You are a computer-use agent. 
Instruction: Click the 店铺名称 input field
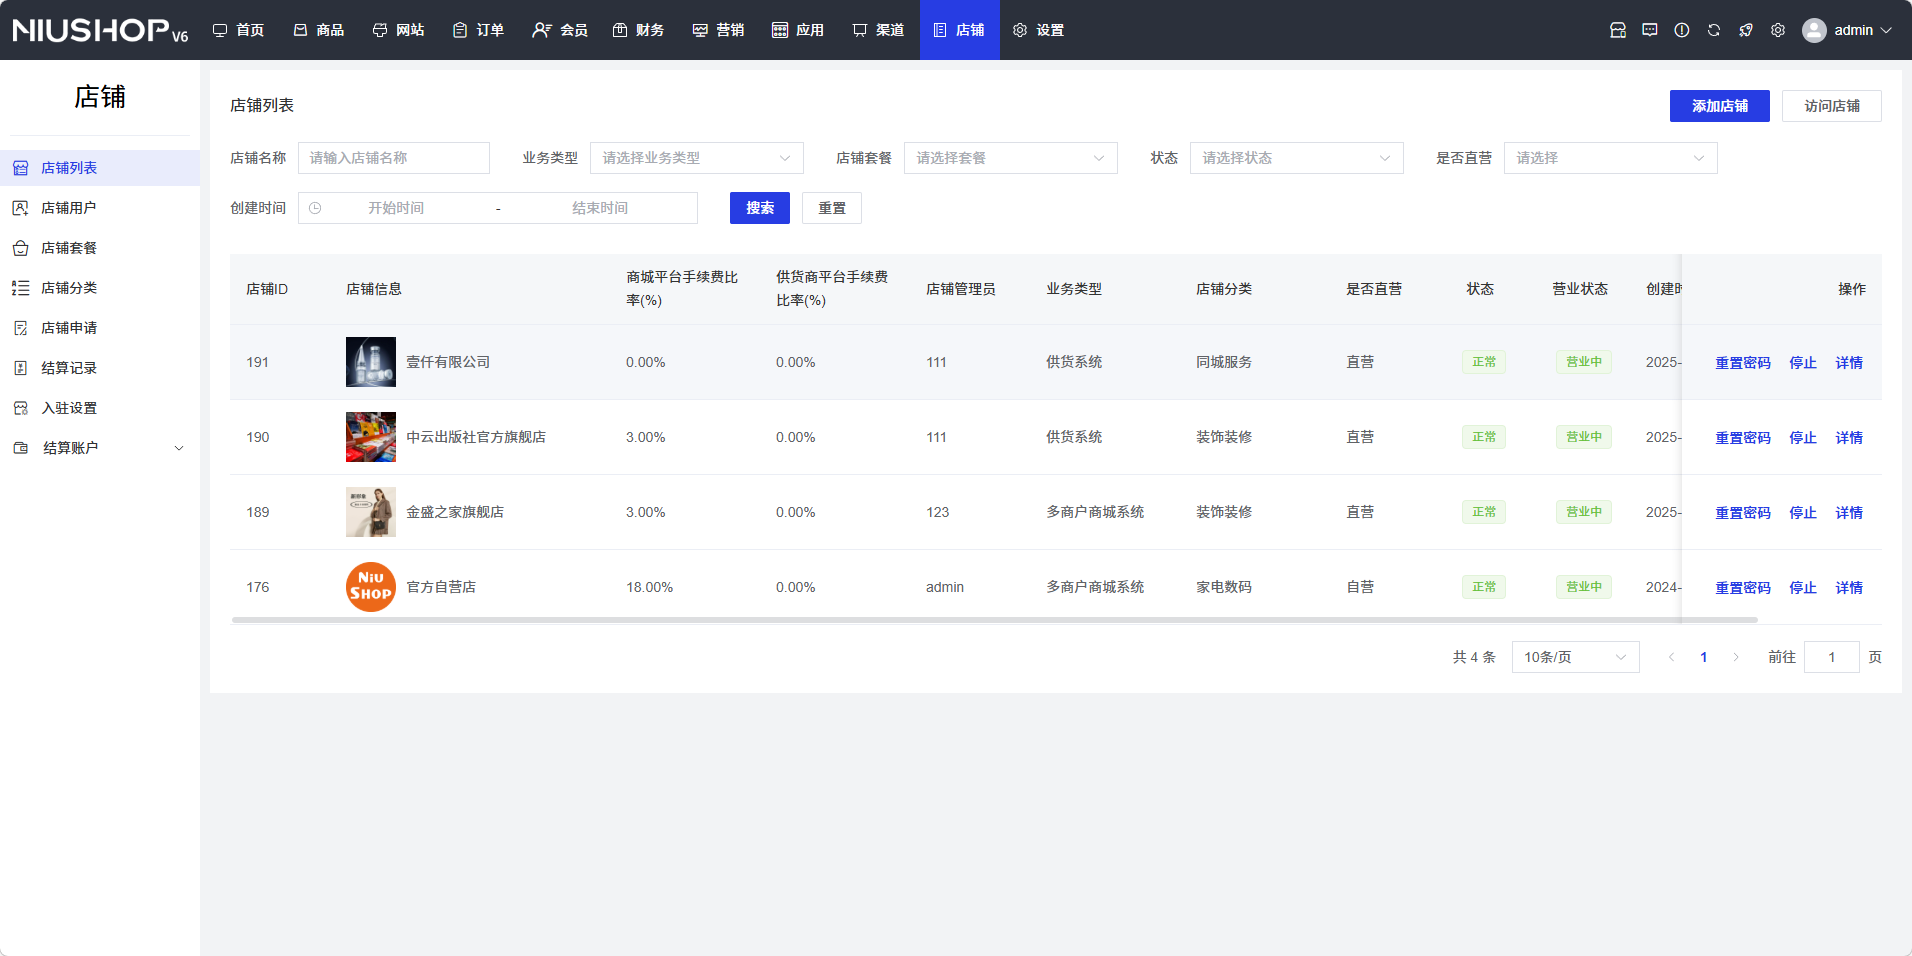(393, 158)
